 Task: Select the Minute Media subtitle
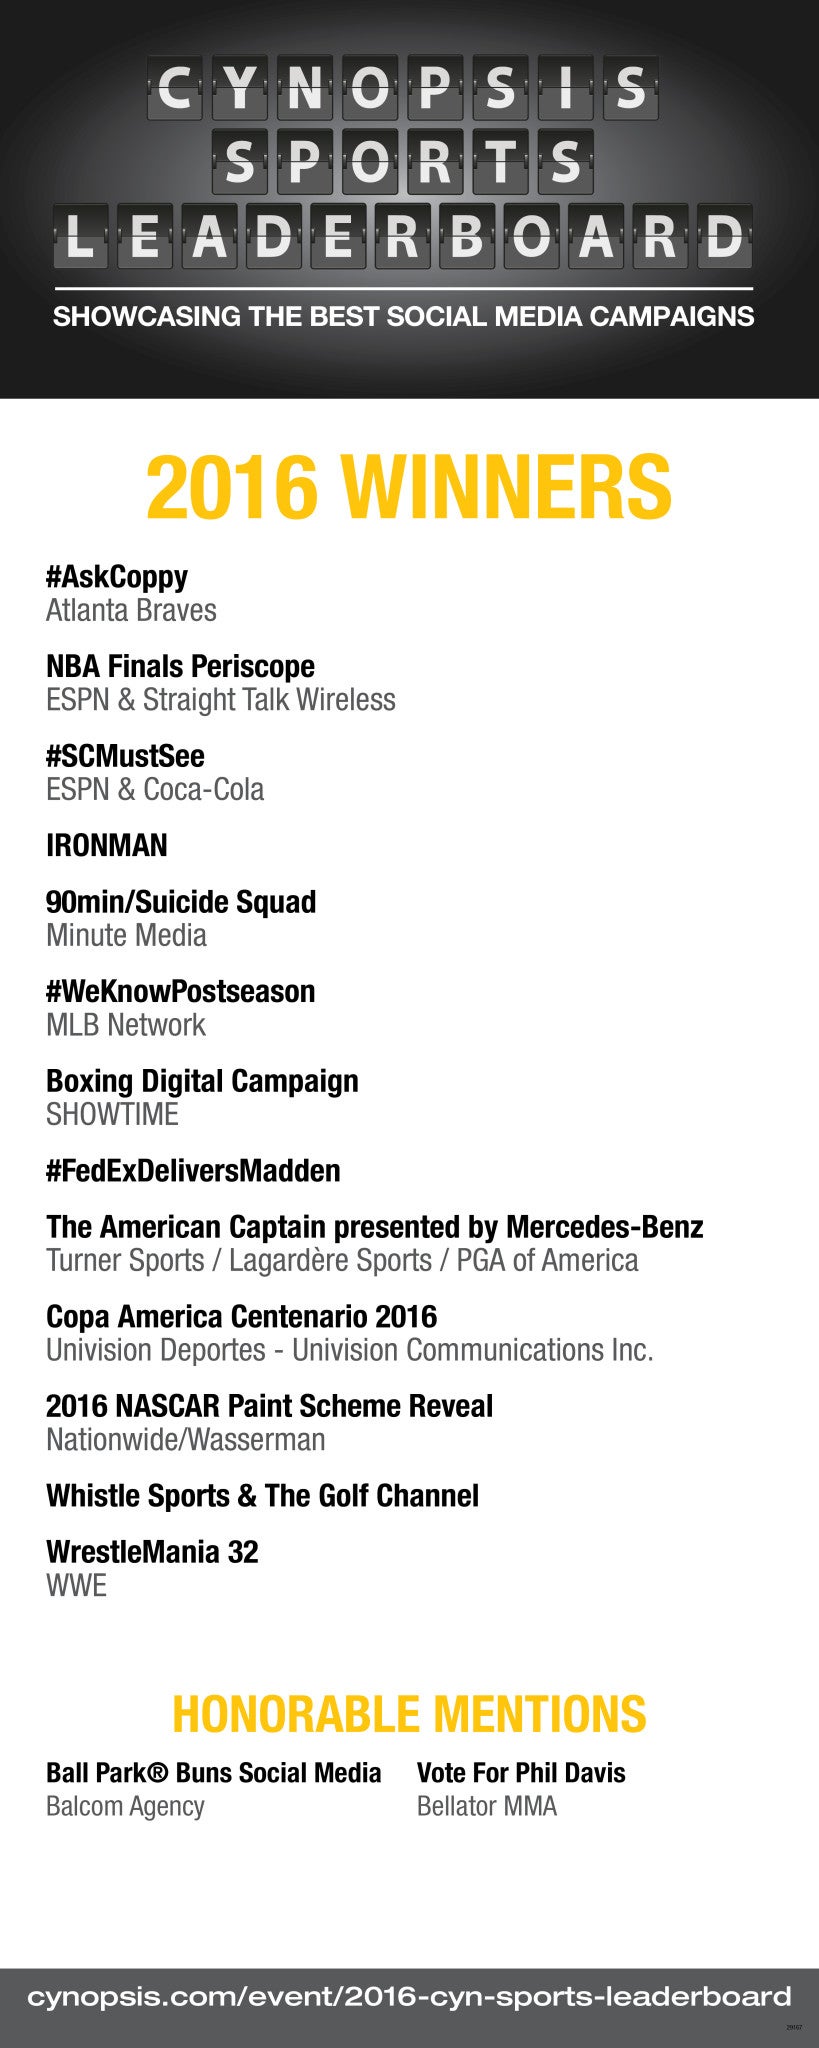pyautogui.click(x=126, y=936)
